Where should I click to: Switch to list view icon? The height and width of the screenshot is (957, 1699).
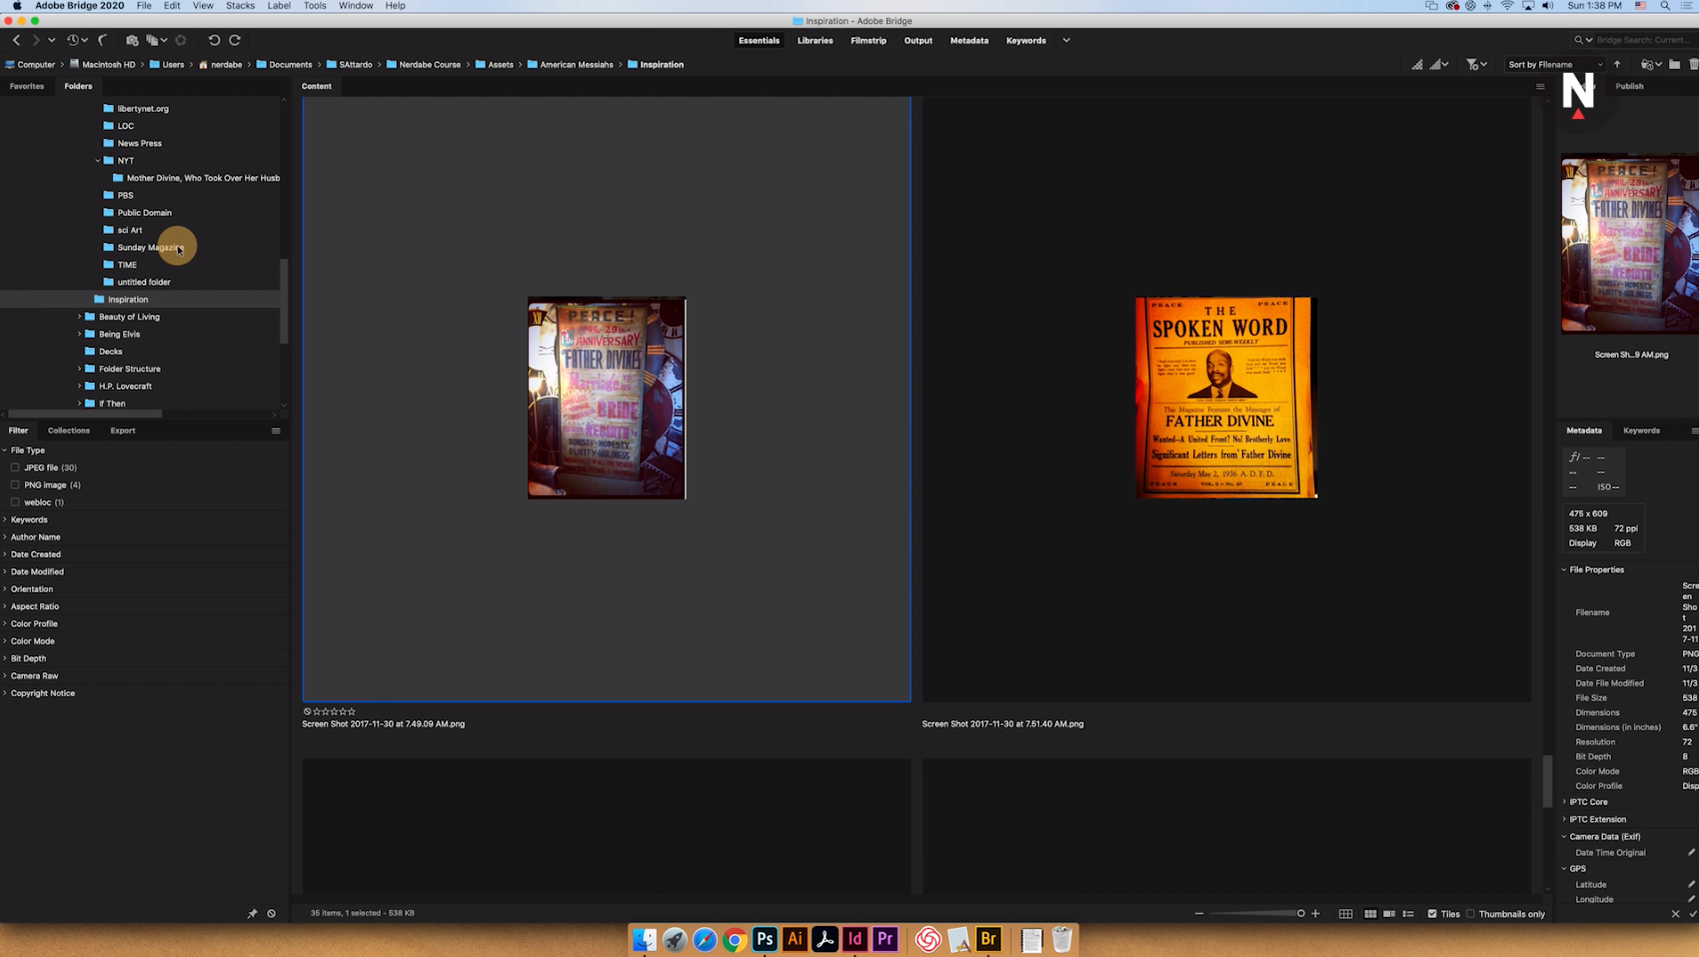tap(1408, 914)
